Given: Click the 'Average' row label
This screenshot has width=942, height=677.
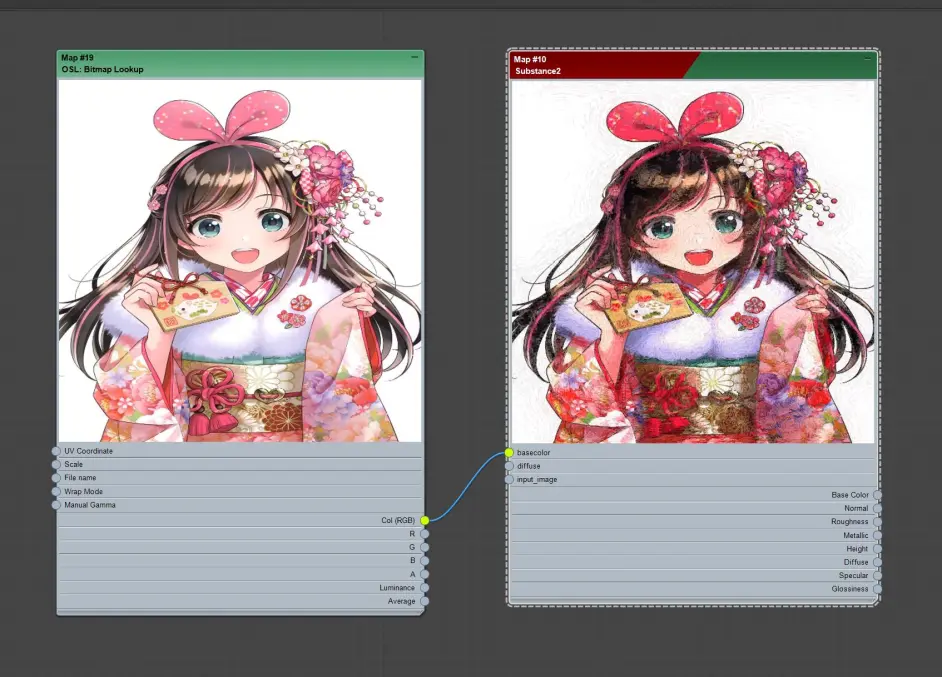Looking at the screenshot, I should 401,601.
